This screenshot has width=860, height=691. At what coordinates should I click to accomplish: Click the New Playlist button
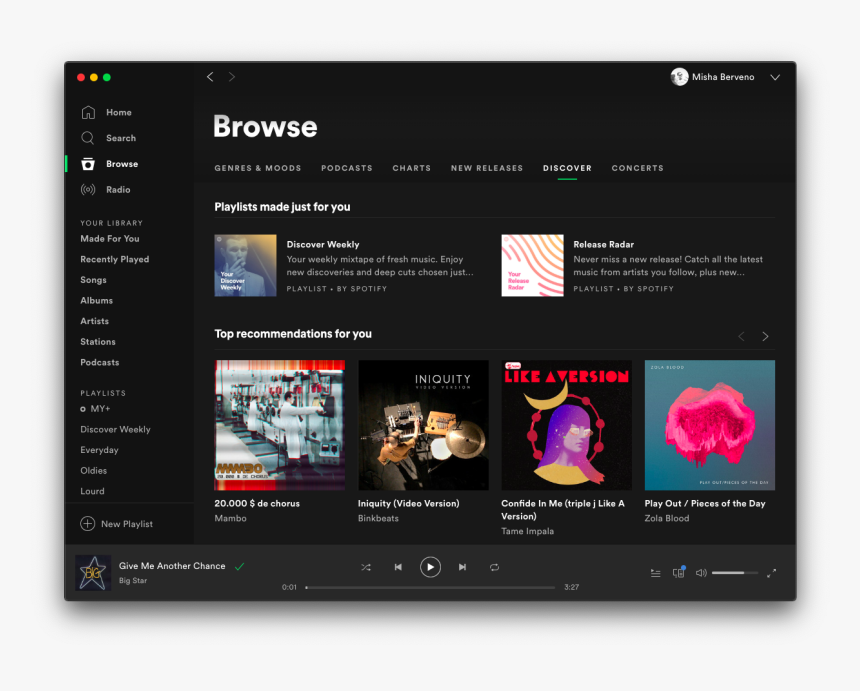point(116,524)
